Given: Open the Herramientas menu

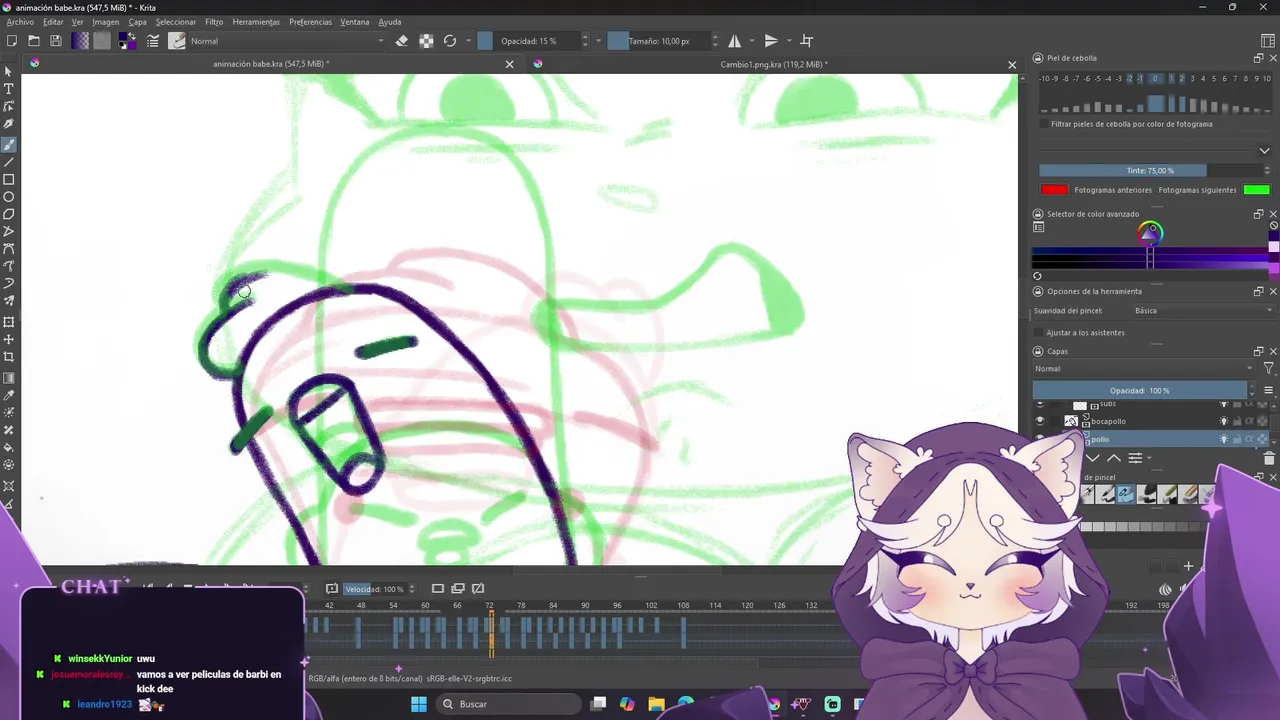Looking at the screenshot, I should click(256, 22).
